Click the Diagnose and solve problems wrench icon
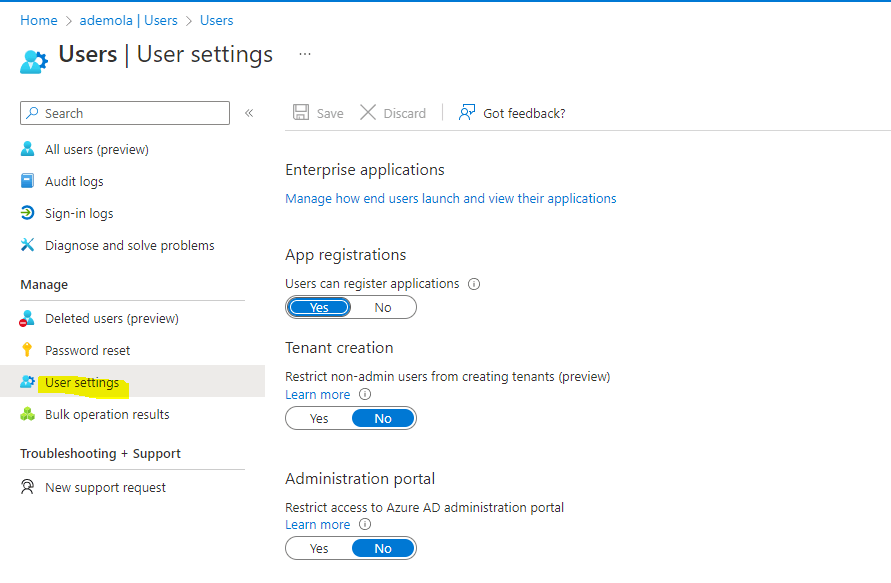Screen dimensions: 891x583 click(x=27, y=245)
